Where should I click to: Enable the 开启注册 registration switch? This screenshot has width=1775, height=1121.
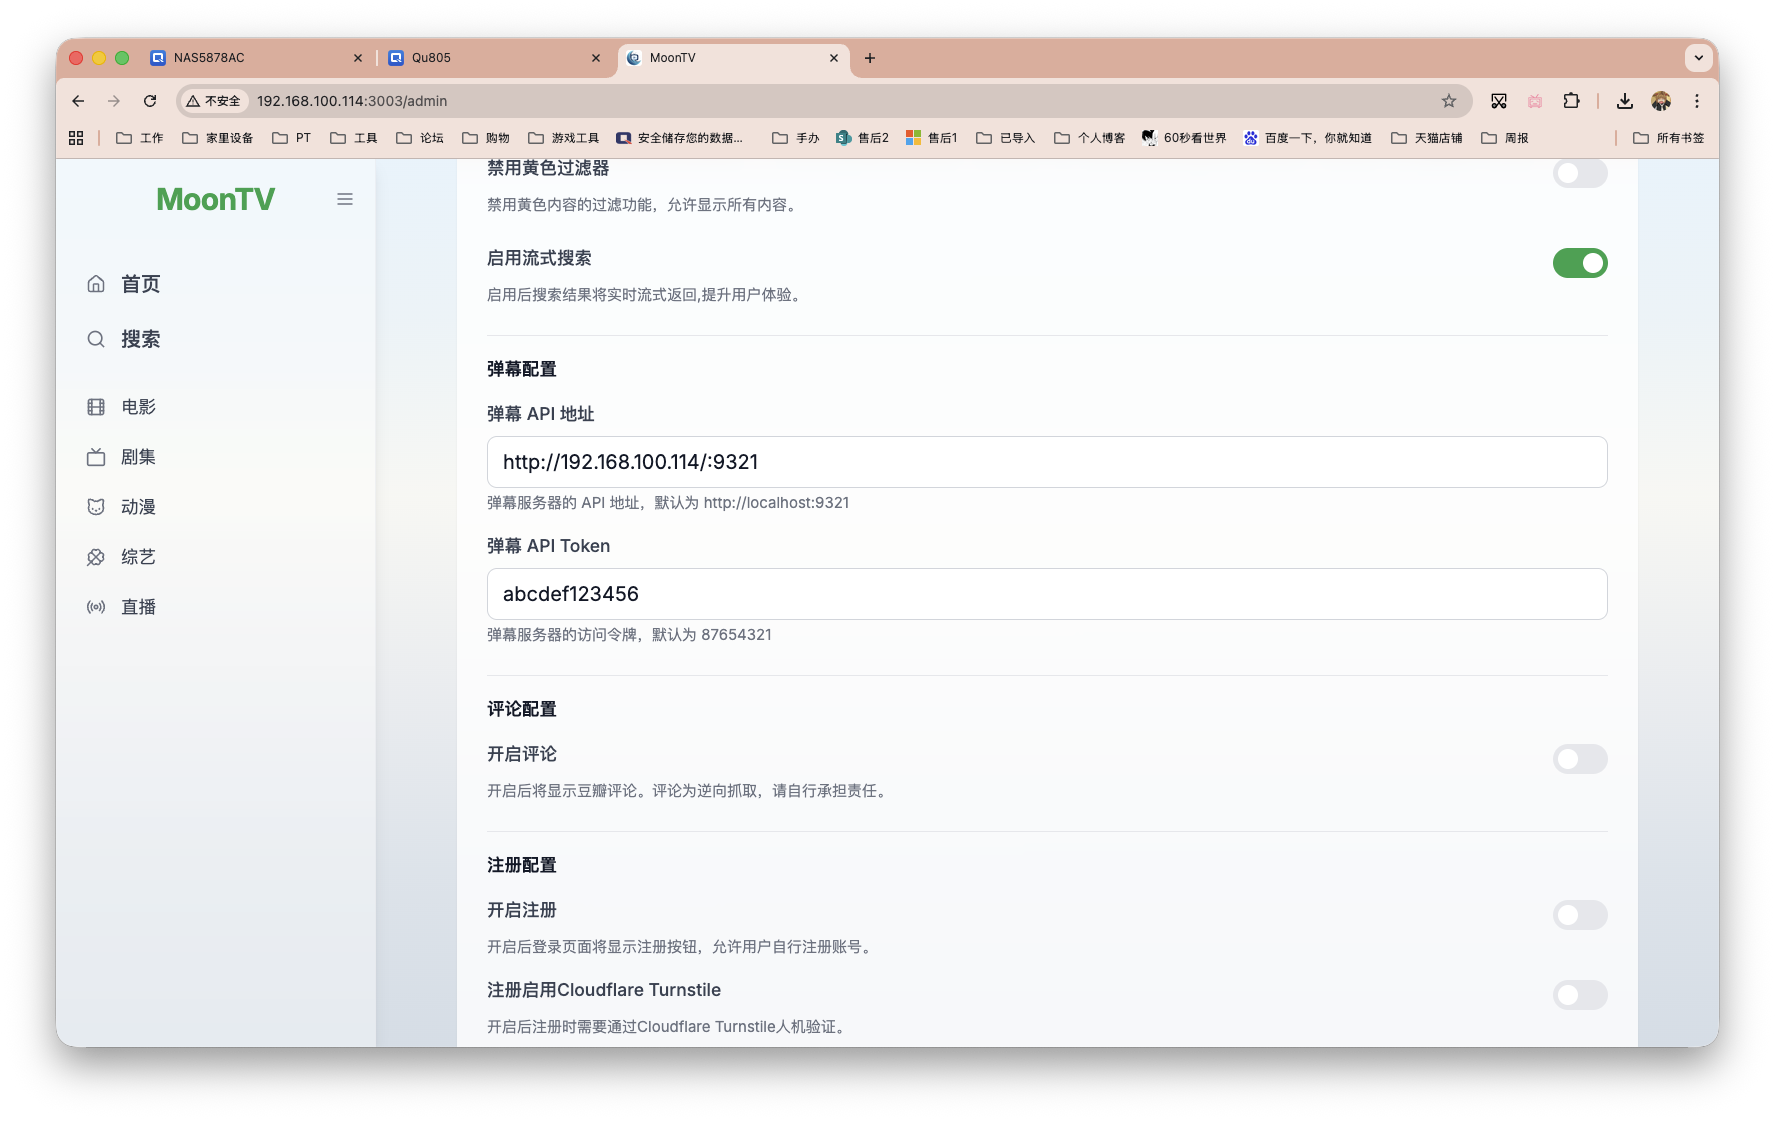1580,915
